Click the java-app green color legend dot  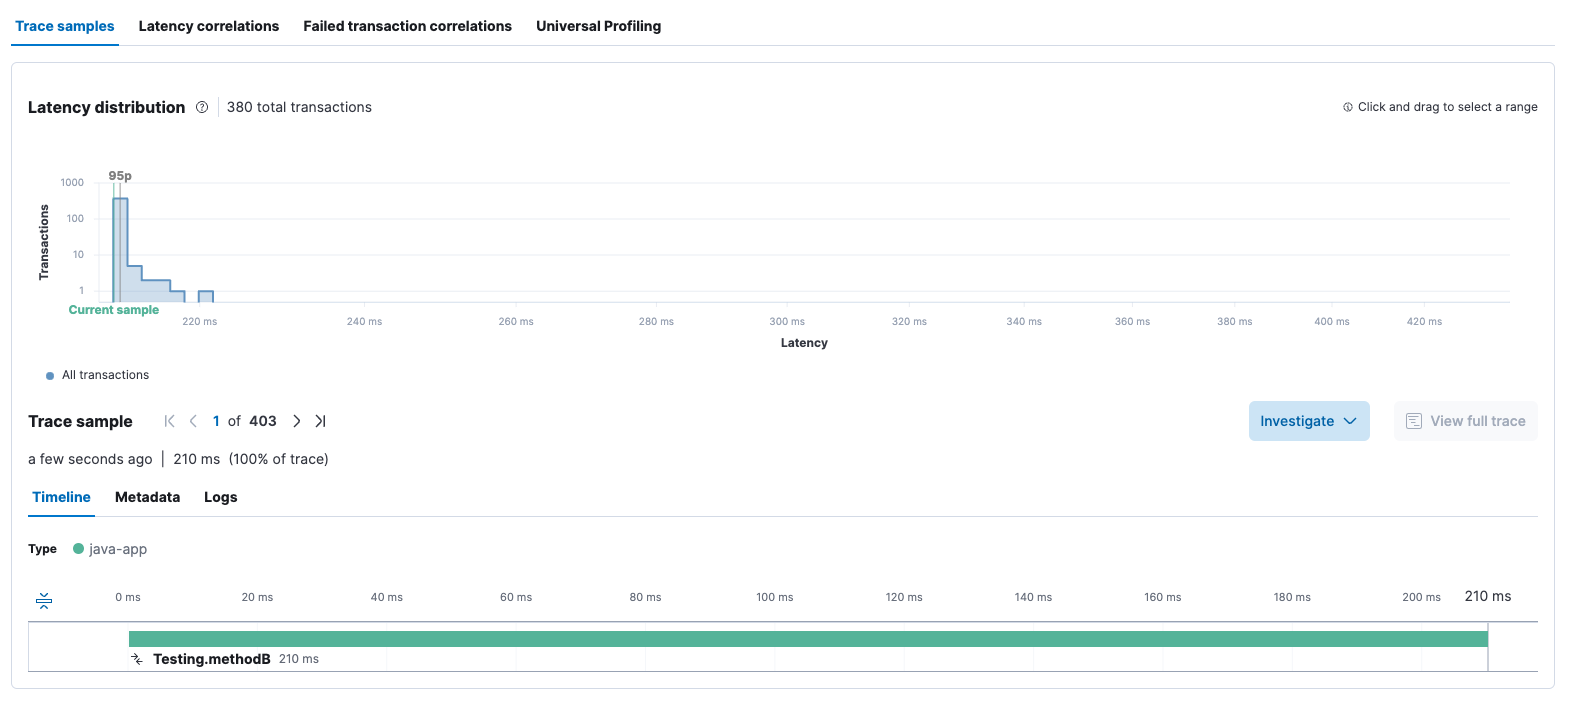coord(79,549)
